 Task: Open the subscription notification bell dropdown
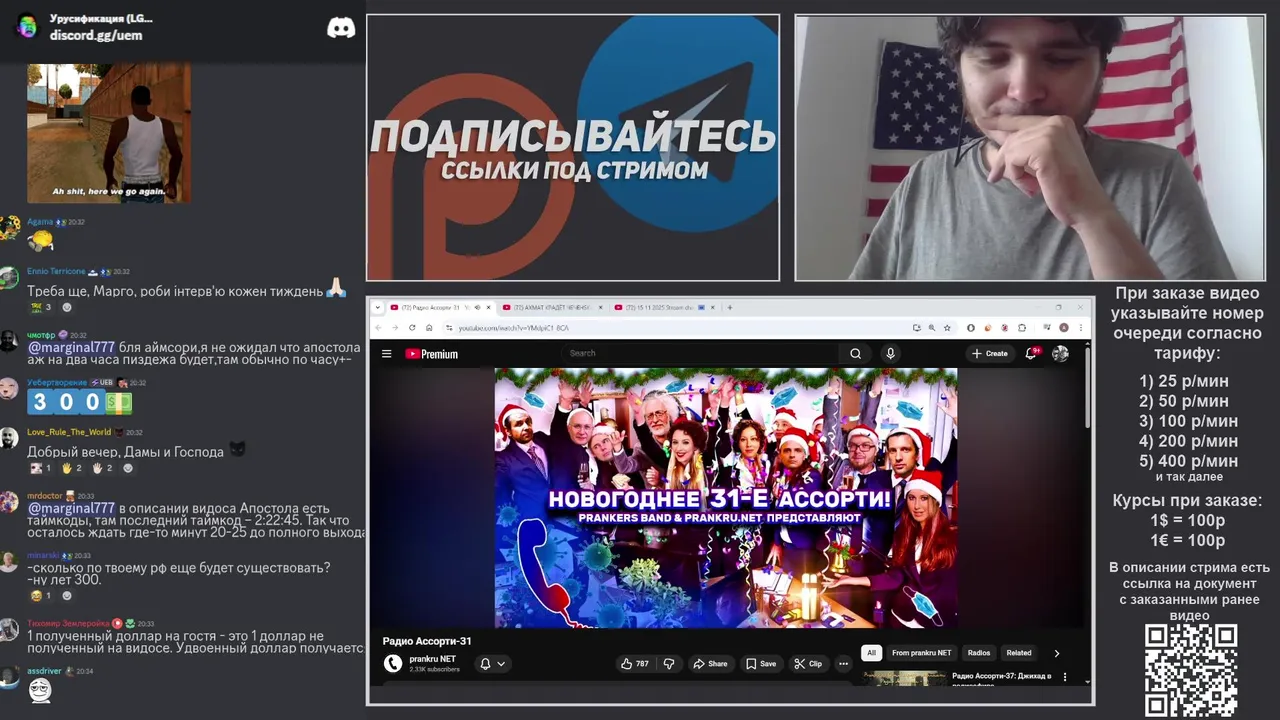click(x=492, y=663)
